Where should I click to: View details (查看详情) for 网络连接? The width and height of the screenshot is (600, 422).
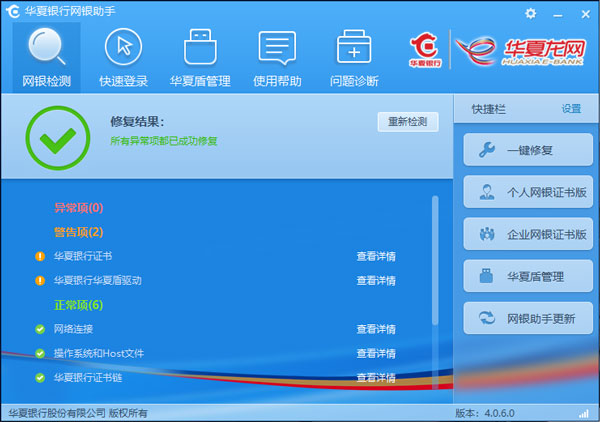[376, 329]
